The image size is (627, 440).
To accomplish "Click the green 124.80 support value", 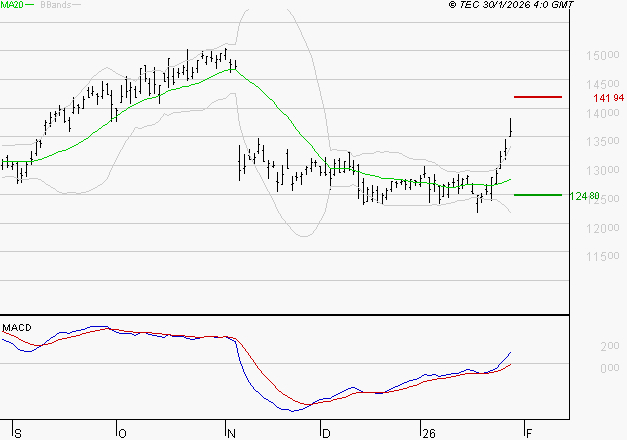I will click(584, 196).
